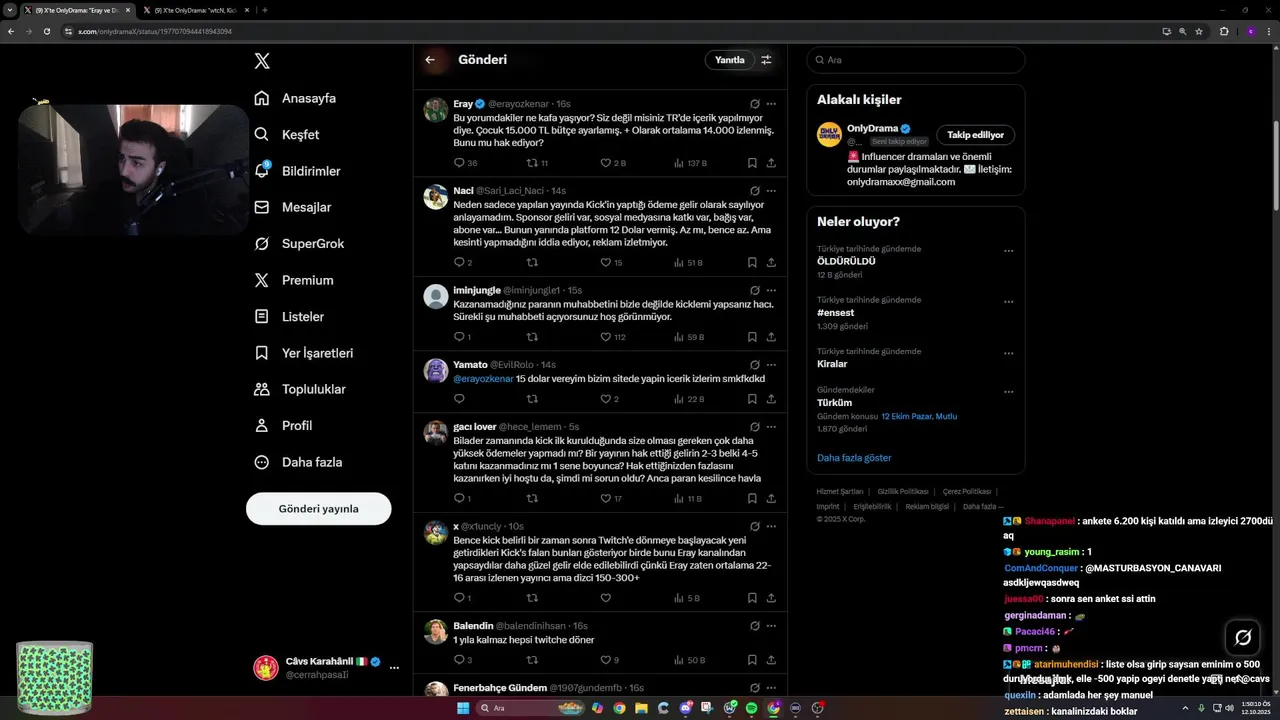Image resolution: width=1280 pixels, height=720 pixels.
Task: Open new browser tab
Action: pyautogui.click(x=265, y=10)
